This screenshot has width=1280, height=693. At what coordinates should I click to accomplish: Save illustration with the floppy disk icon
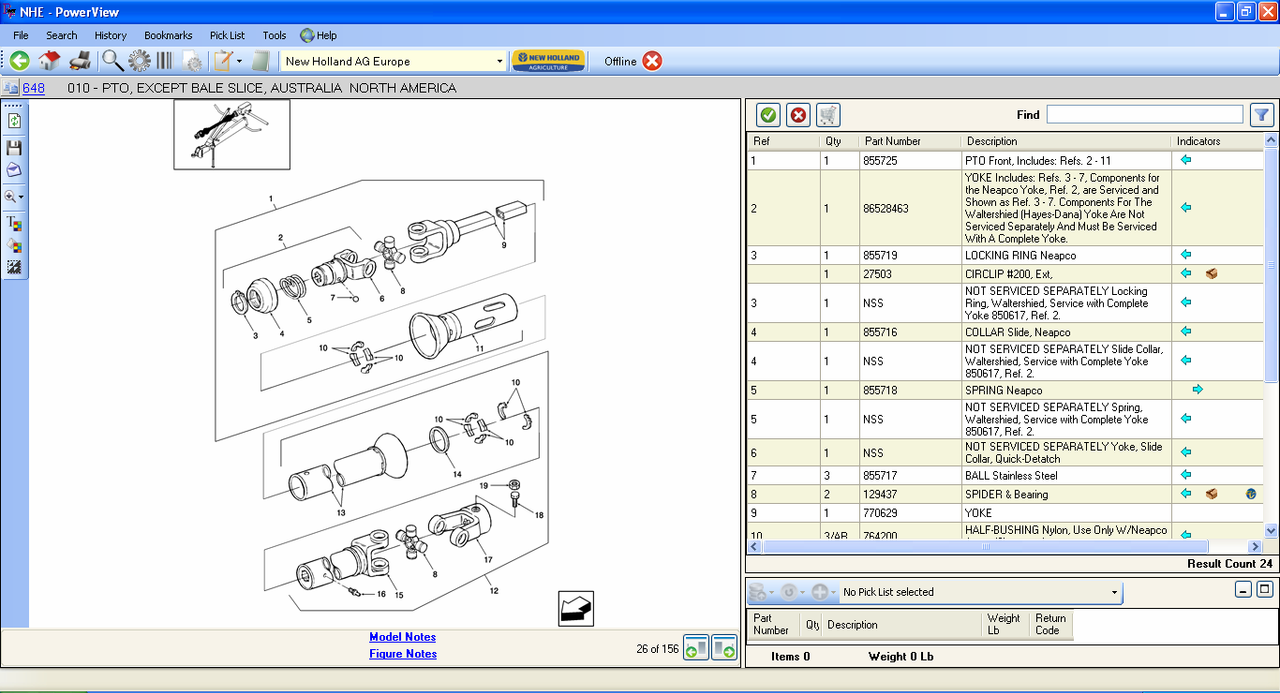coord(14,147)
